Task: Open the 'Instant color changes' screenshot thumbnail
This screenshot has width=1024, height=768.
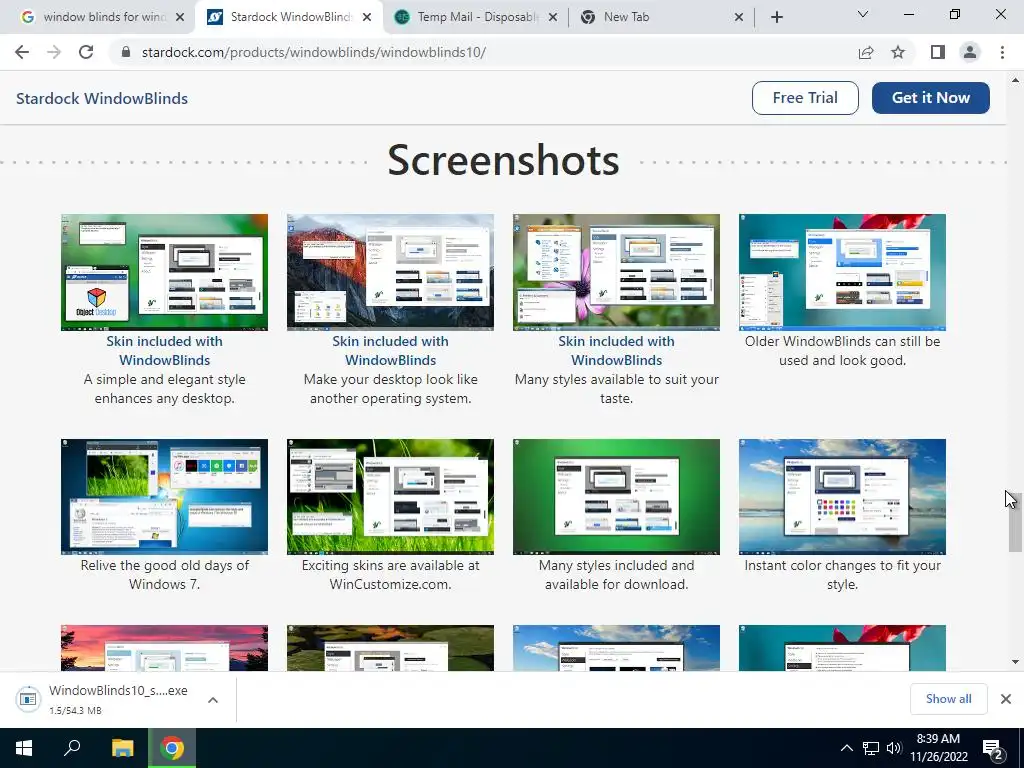Action: tap(842, 496)
